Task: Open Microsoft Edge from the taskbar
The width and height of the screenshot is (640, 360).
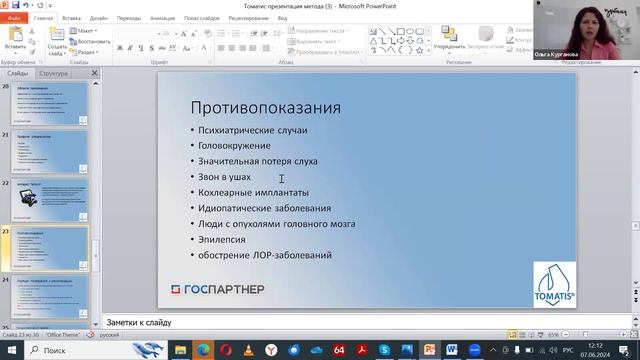Action: tap(203, 350)
